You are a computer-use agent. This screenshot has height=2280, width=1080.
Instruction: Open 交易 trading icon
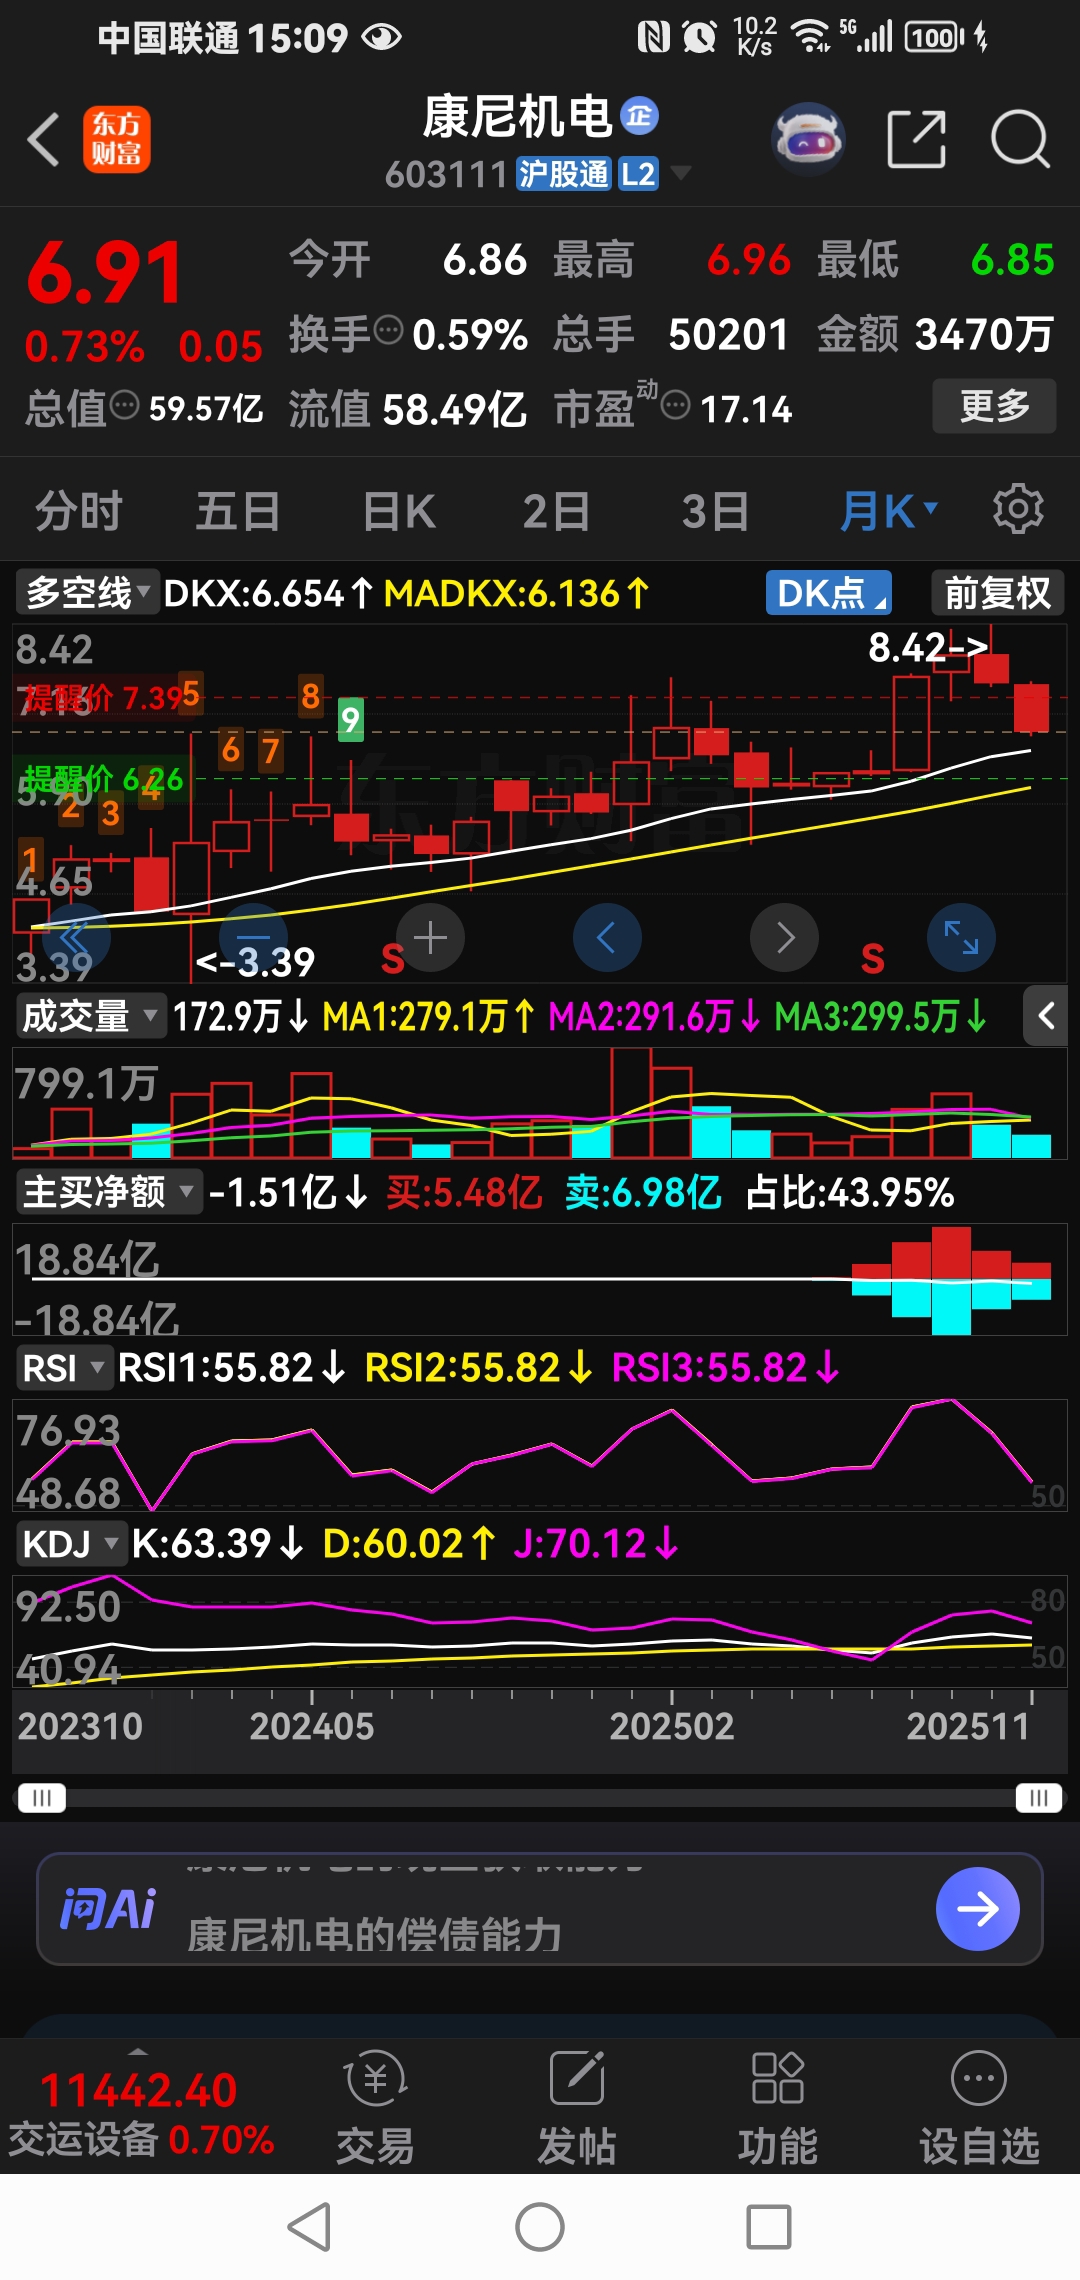click(x=375, y=2108)
